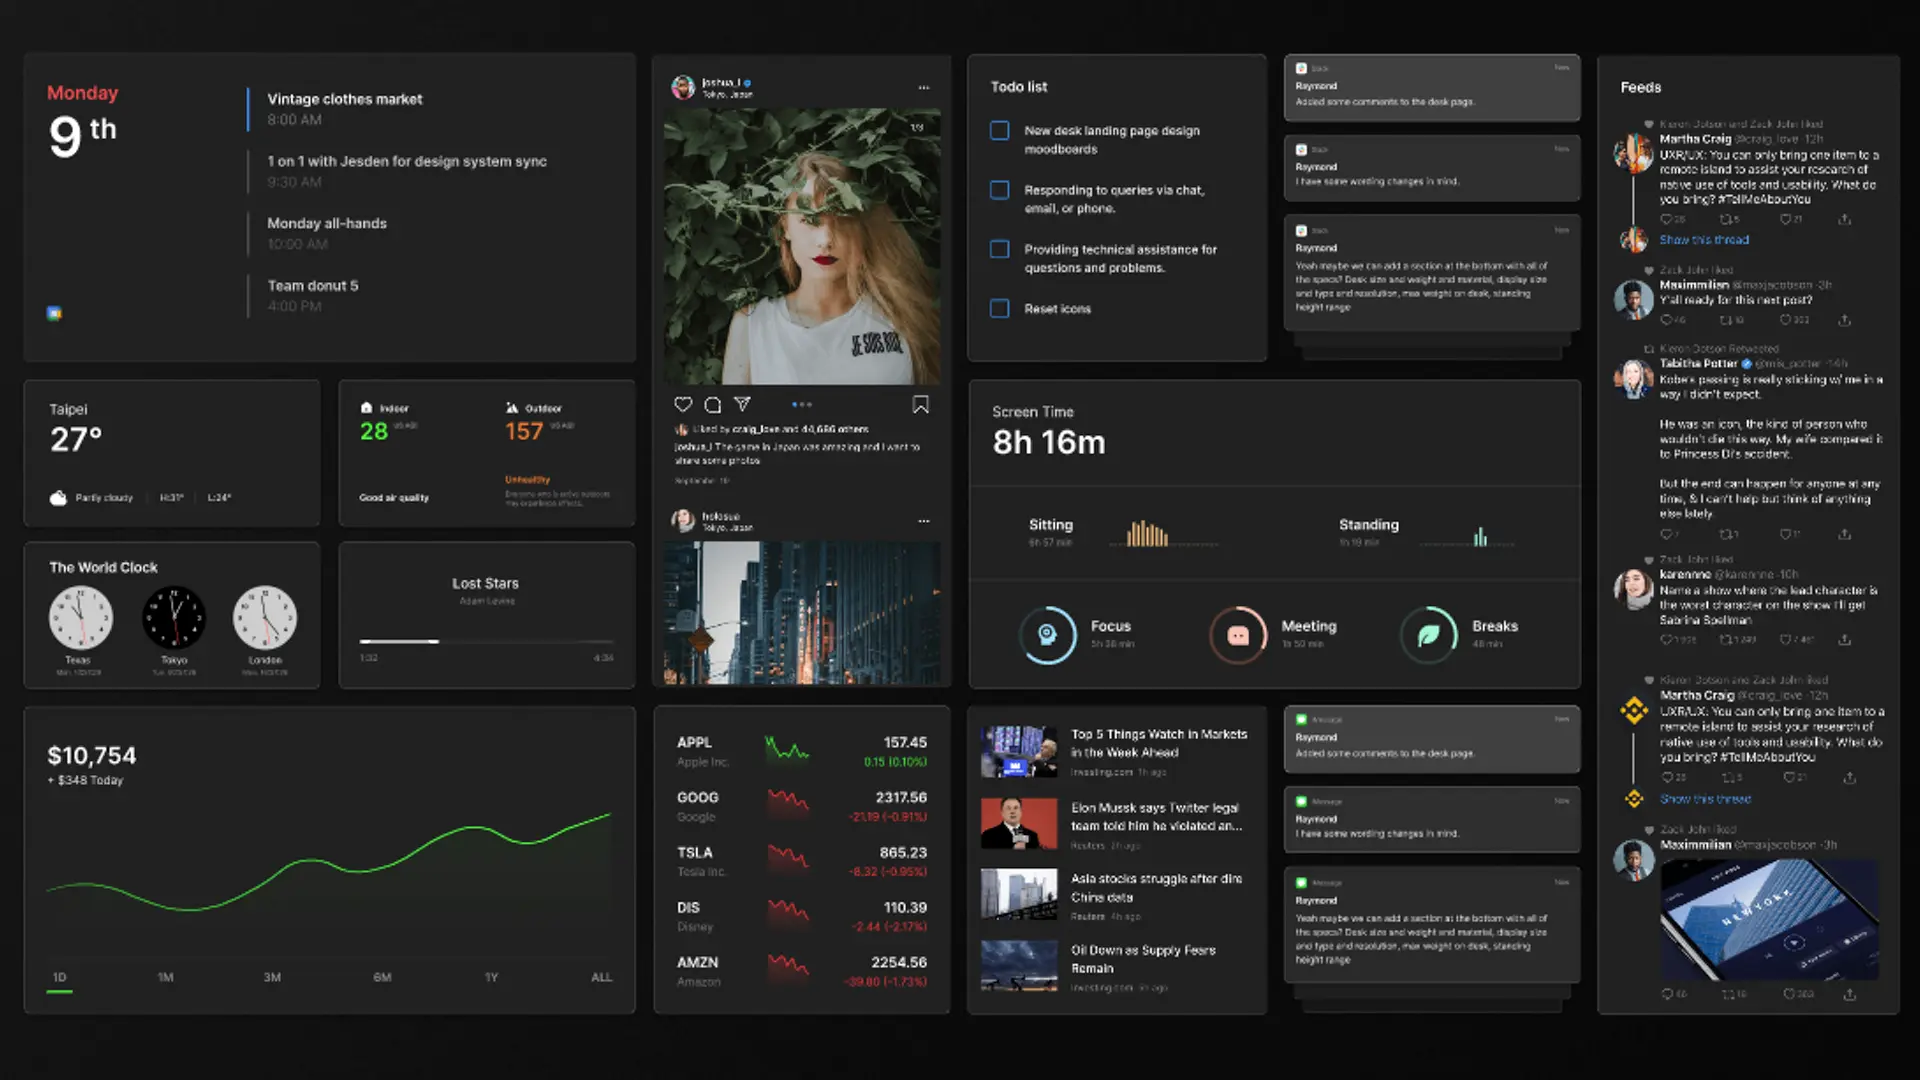Click the Breaks leaf circle icon
The image size is (1920, 1080).
tap(1429, 635)
